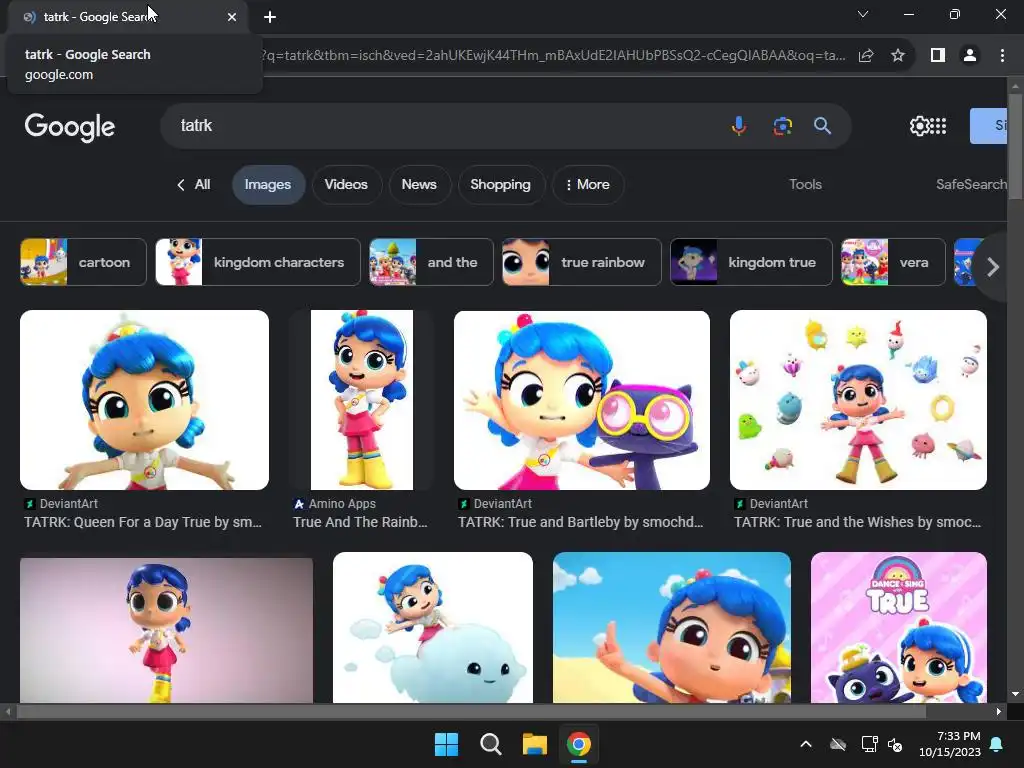
Task: Open the Tools filter options
Action: click(x=805, y=184)
